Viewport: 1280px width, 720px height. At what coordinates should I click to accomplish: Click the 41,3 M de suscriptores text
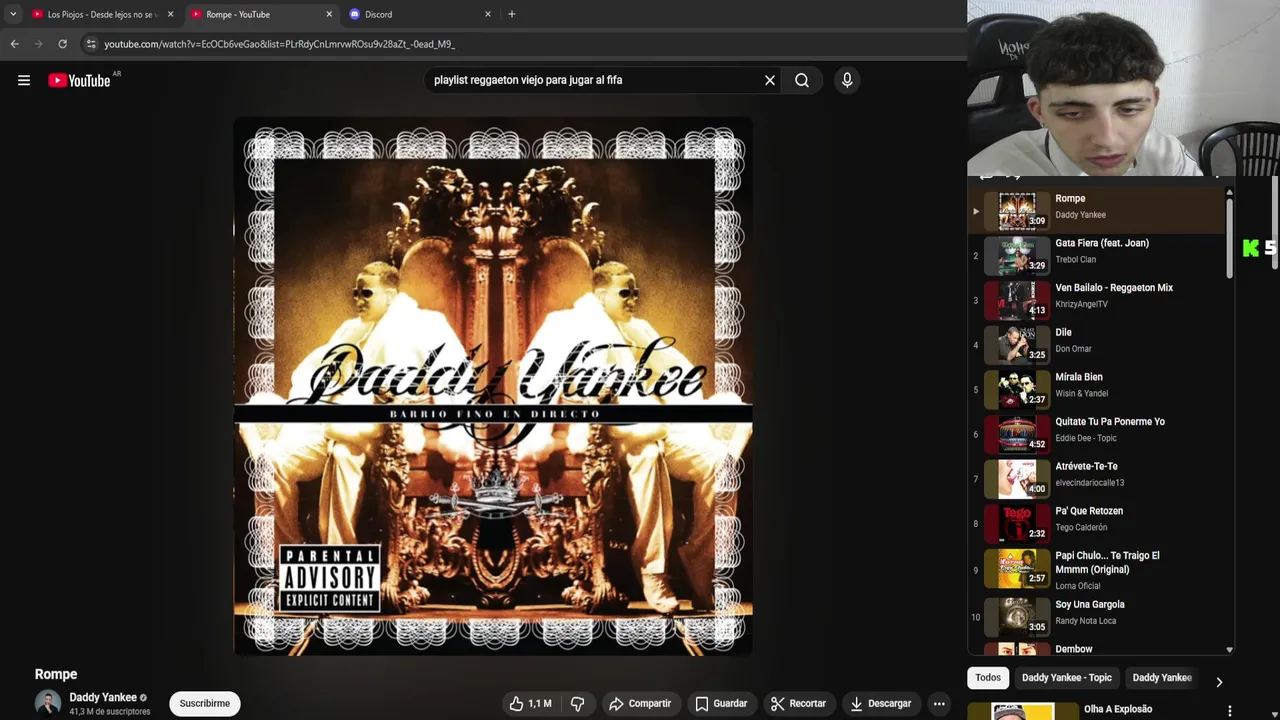(109, 712)
